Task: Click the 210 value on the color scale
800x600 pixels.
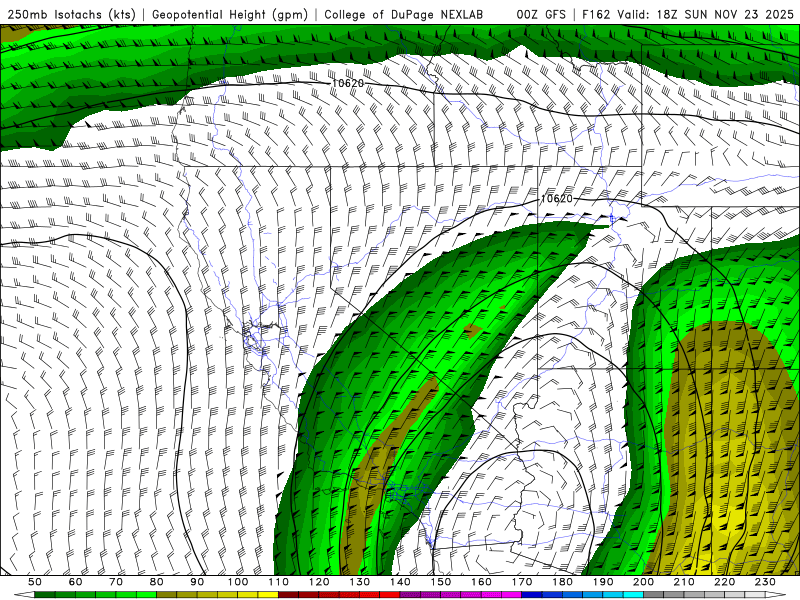Action: tap(684, 582)
